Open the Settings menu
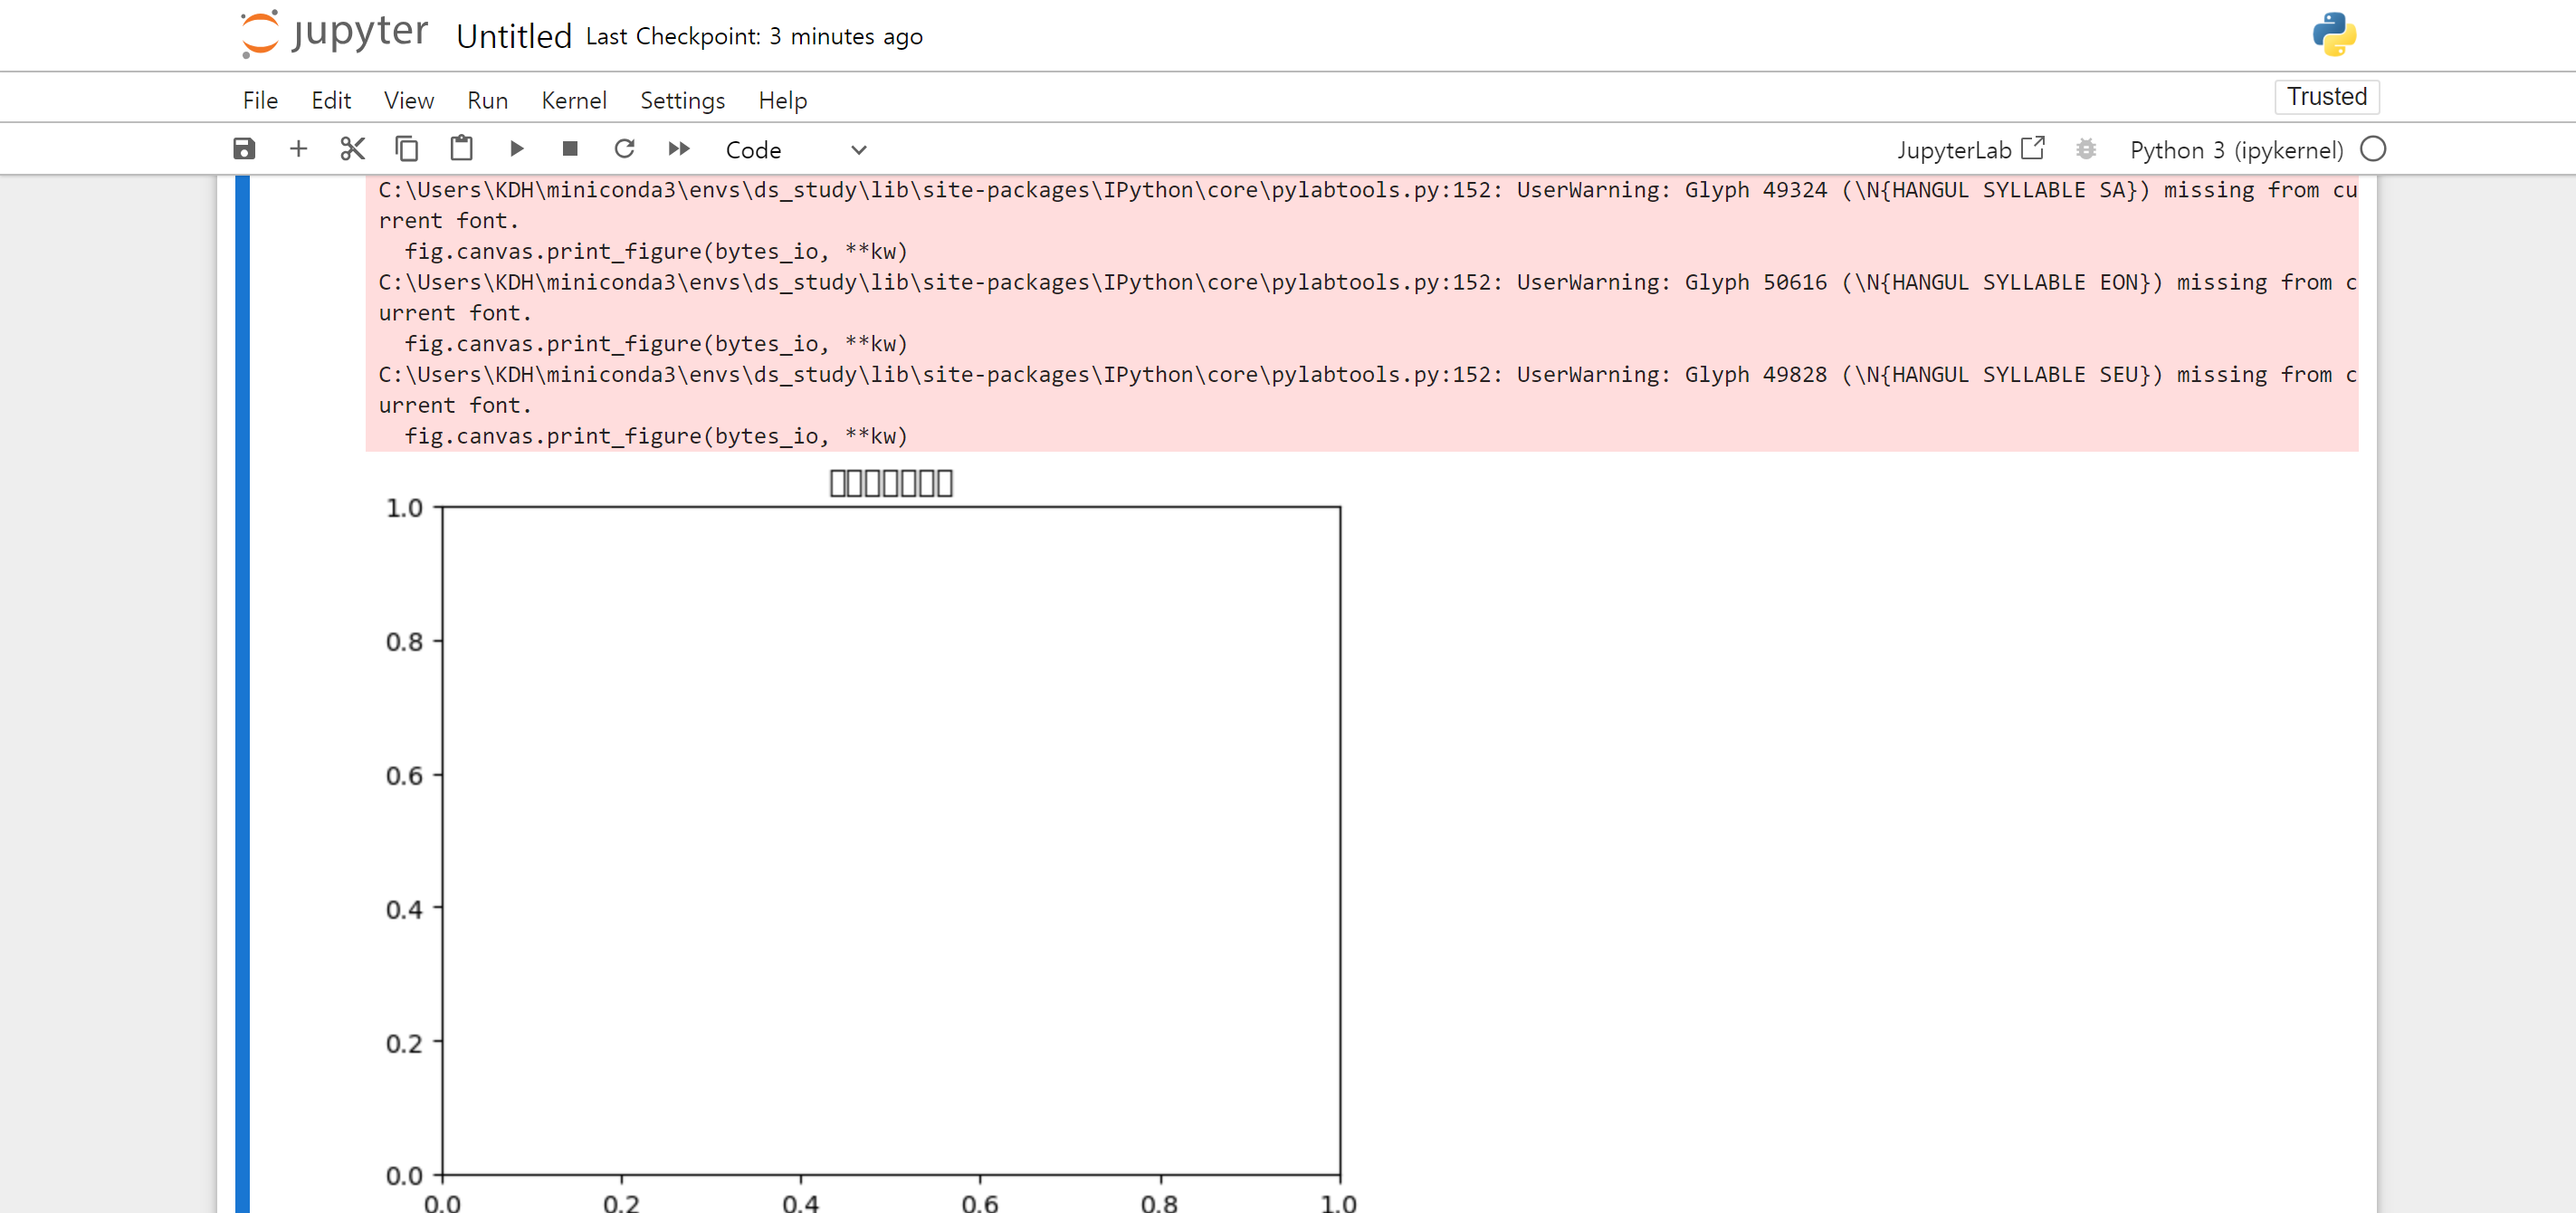The height and width of the screenshot is (1213, 2576). [x=682, y=100]
